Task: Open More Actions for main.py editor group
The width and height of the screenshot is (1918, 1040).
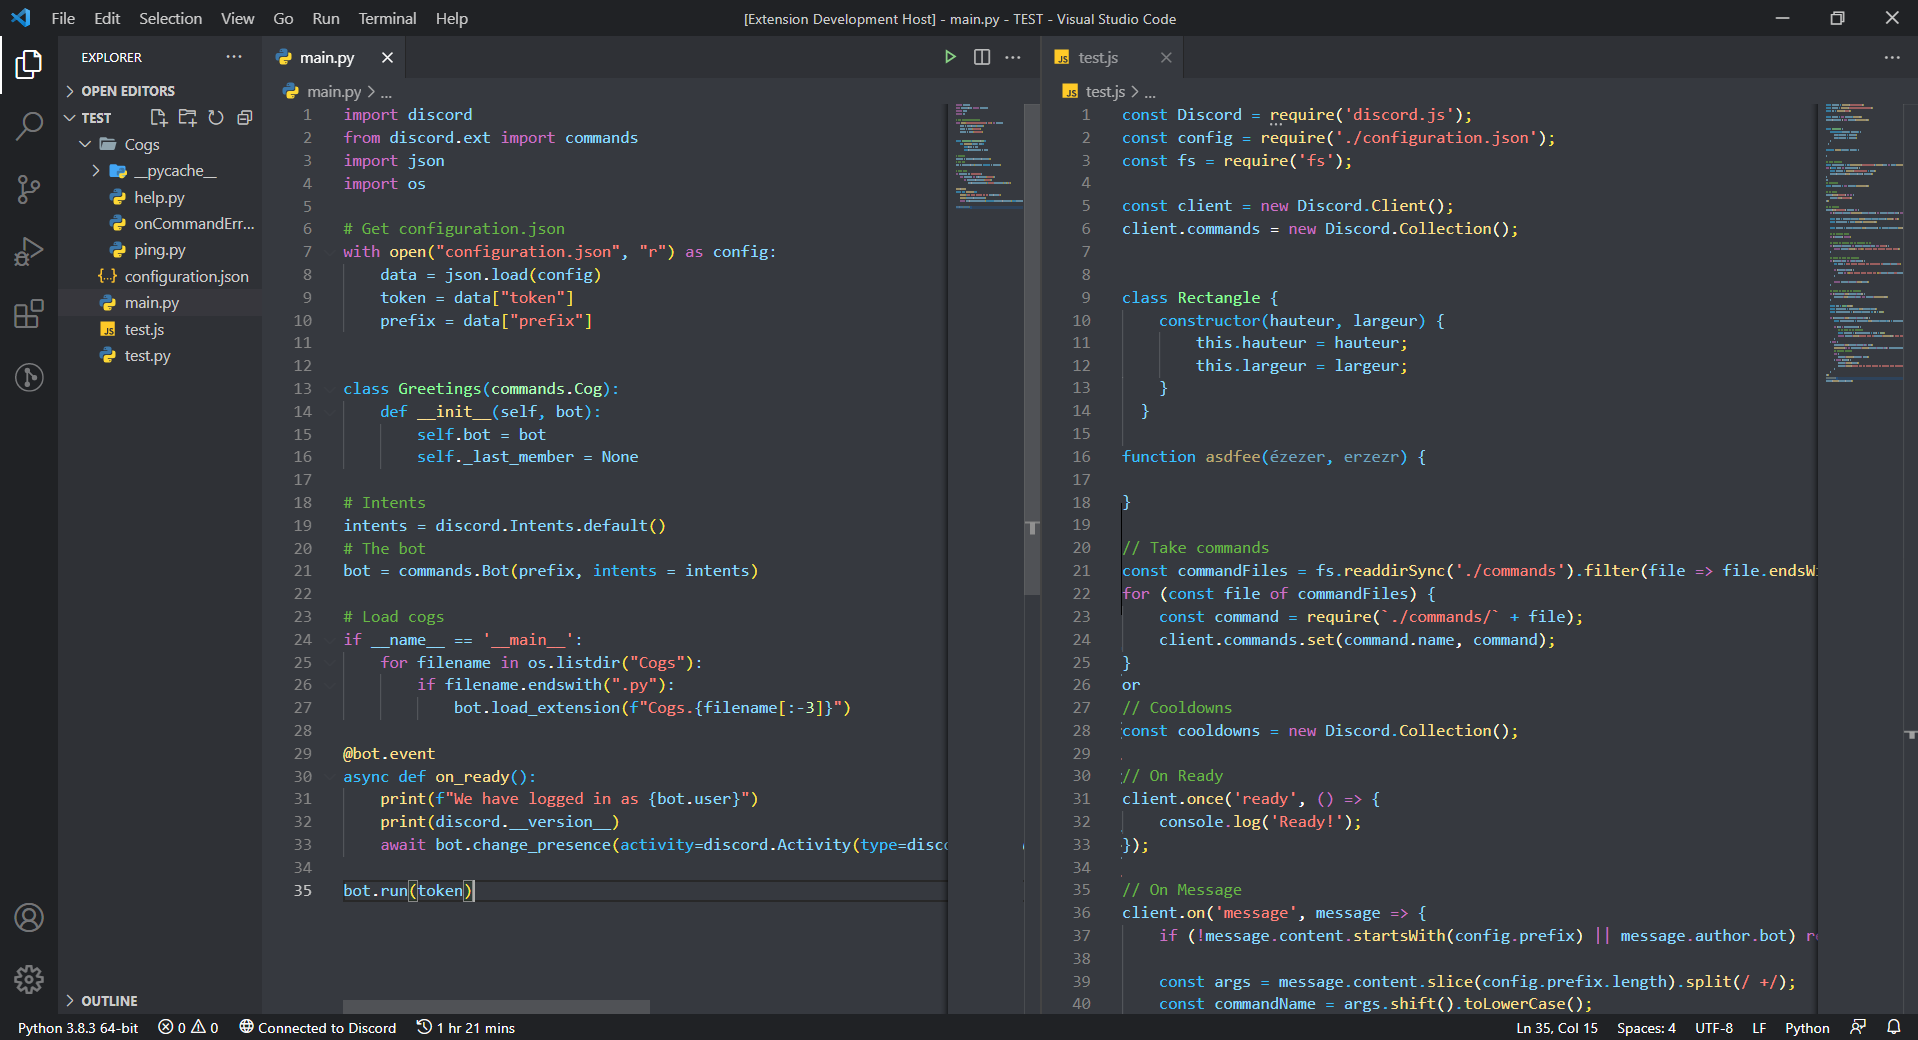Action: coord(1013,57)
